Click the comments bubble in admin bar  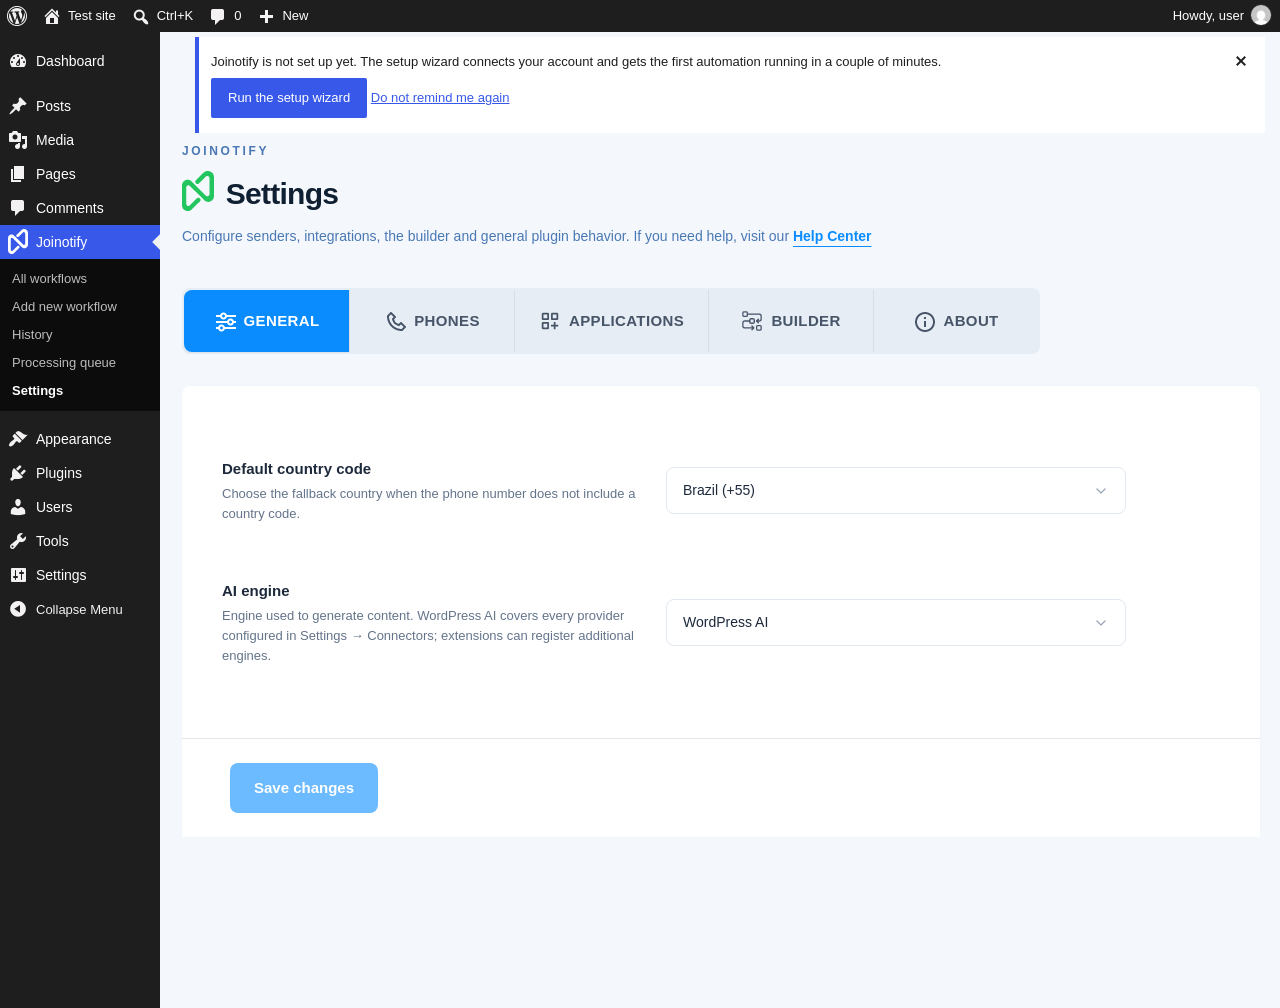(225, 16)
